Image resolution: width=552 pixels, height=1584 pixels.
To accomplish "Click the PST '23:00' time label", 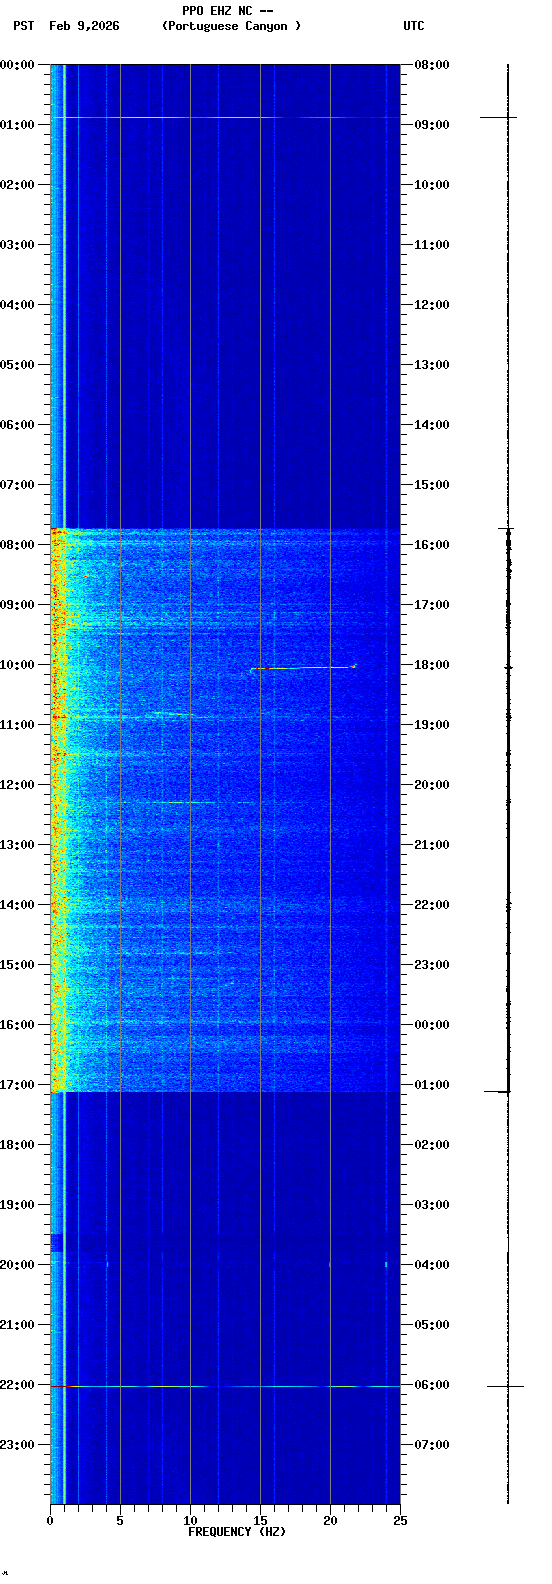I will (17, 1445).
